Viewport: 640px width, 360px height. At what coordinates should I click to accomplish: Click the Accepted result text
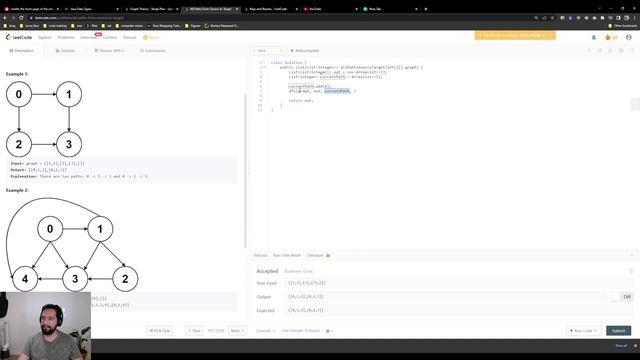point(267,271)
